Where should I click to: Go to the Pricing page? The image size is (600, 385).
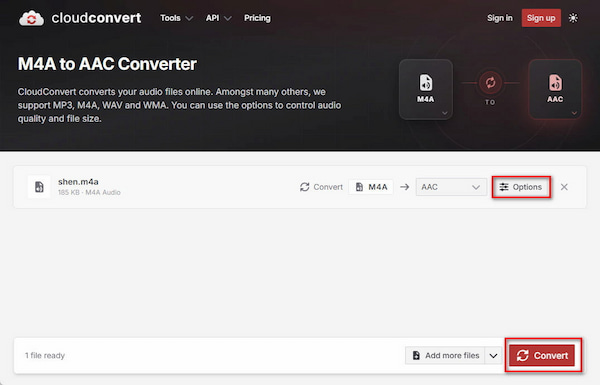pyautogui.click(x=257, y=18)
